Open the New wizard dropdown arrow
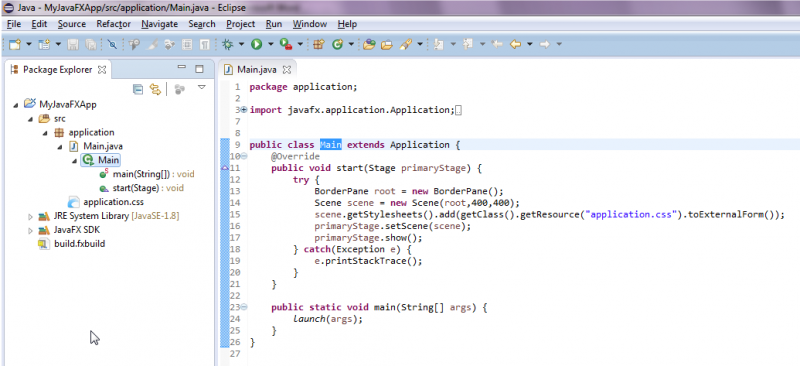 29,45
